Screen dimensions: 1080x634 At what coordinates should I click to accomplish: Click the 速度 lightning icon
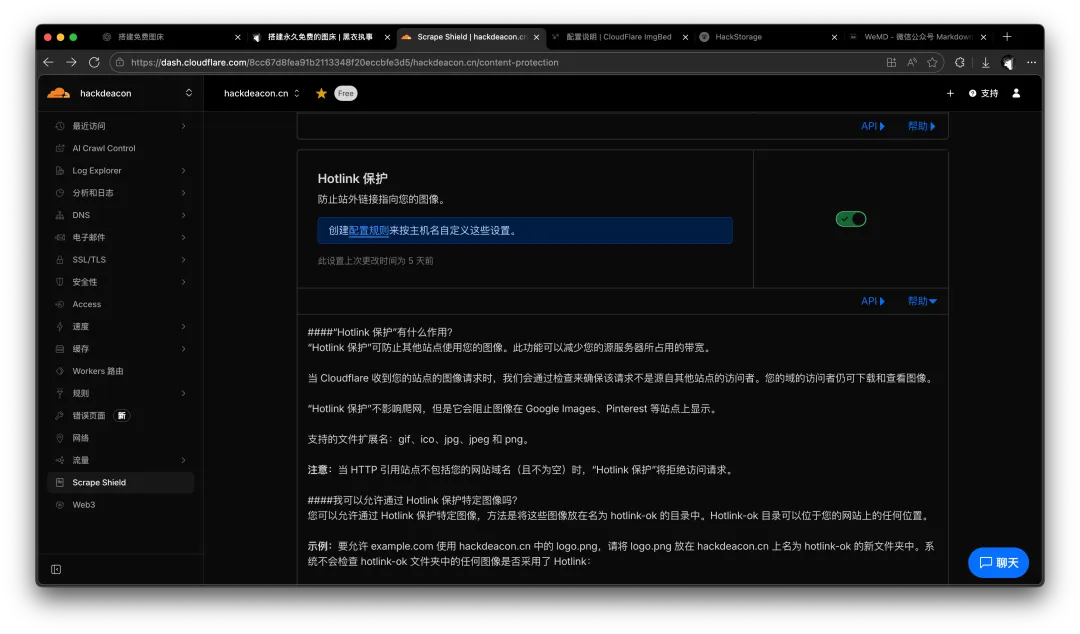pos(60,327)
